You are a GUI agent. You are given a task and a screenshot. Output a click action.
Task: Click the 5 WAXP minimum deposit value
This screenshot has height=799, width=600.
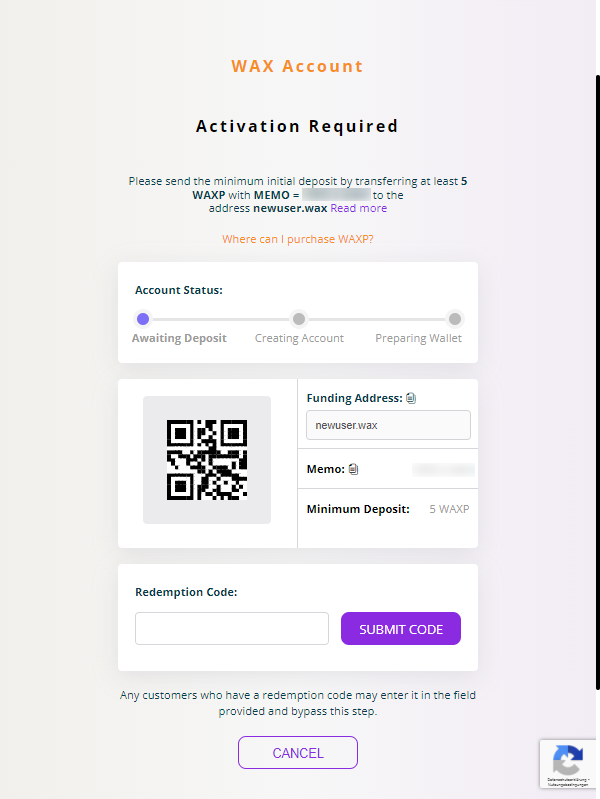coord(449,509)
